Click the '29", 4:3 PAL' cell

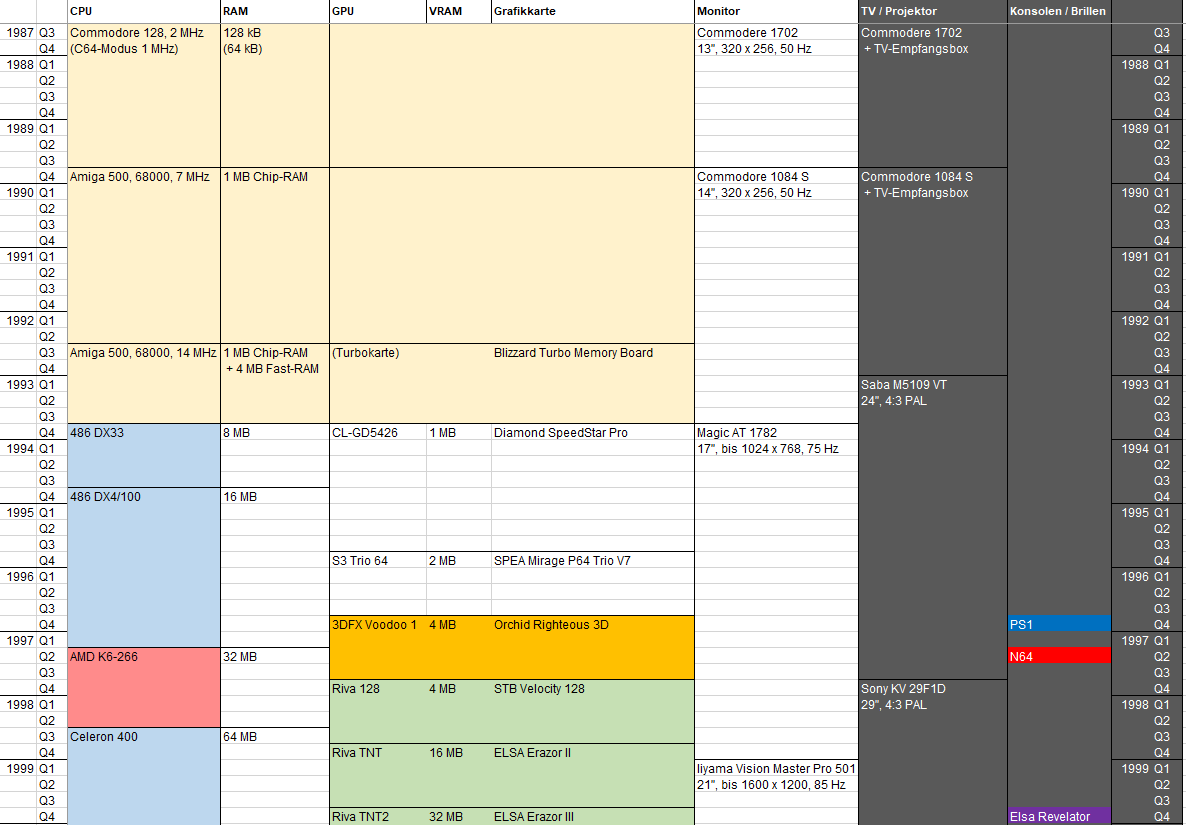tap(933, 704)
